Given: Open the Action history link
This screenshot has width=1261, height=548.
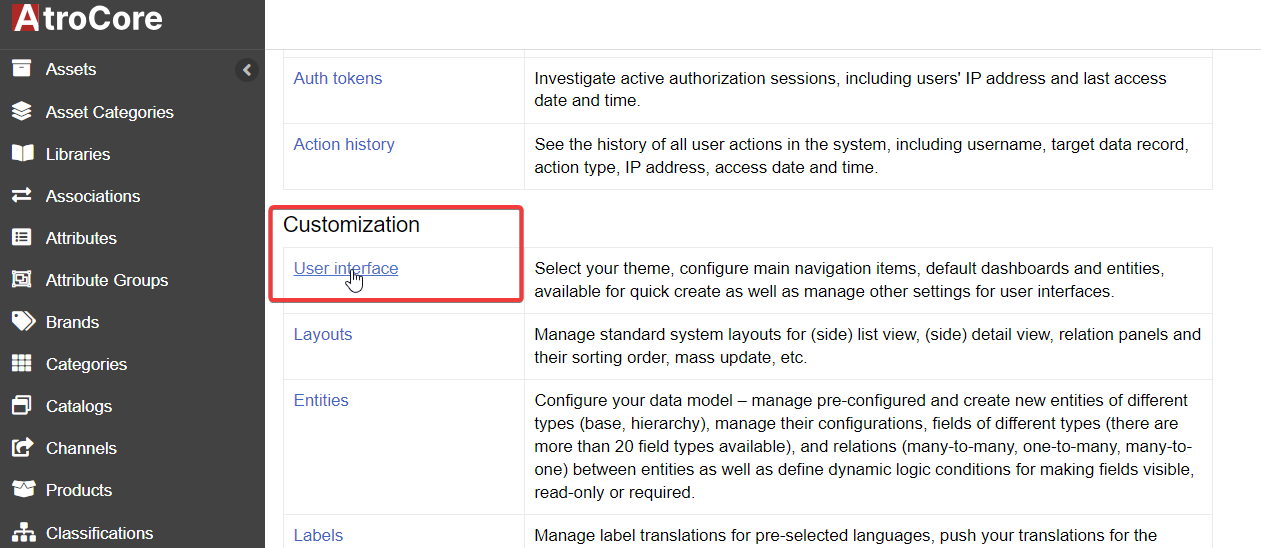Looking at the screenshot, I should pyautogui.click(x=343, y=144).
